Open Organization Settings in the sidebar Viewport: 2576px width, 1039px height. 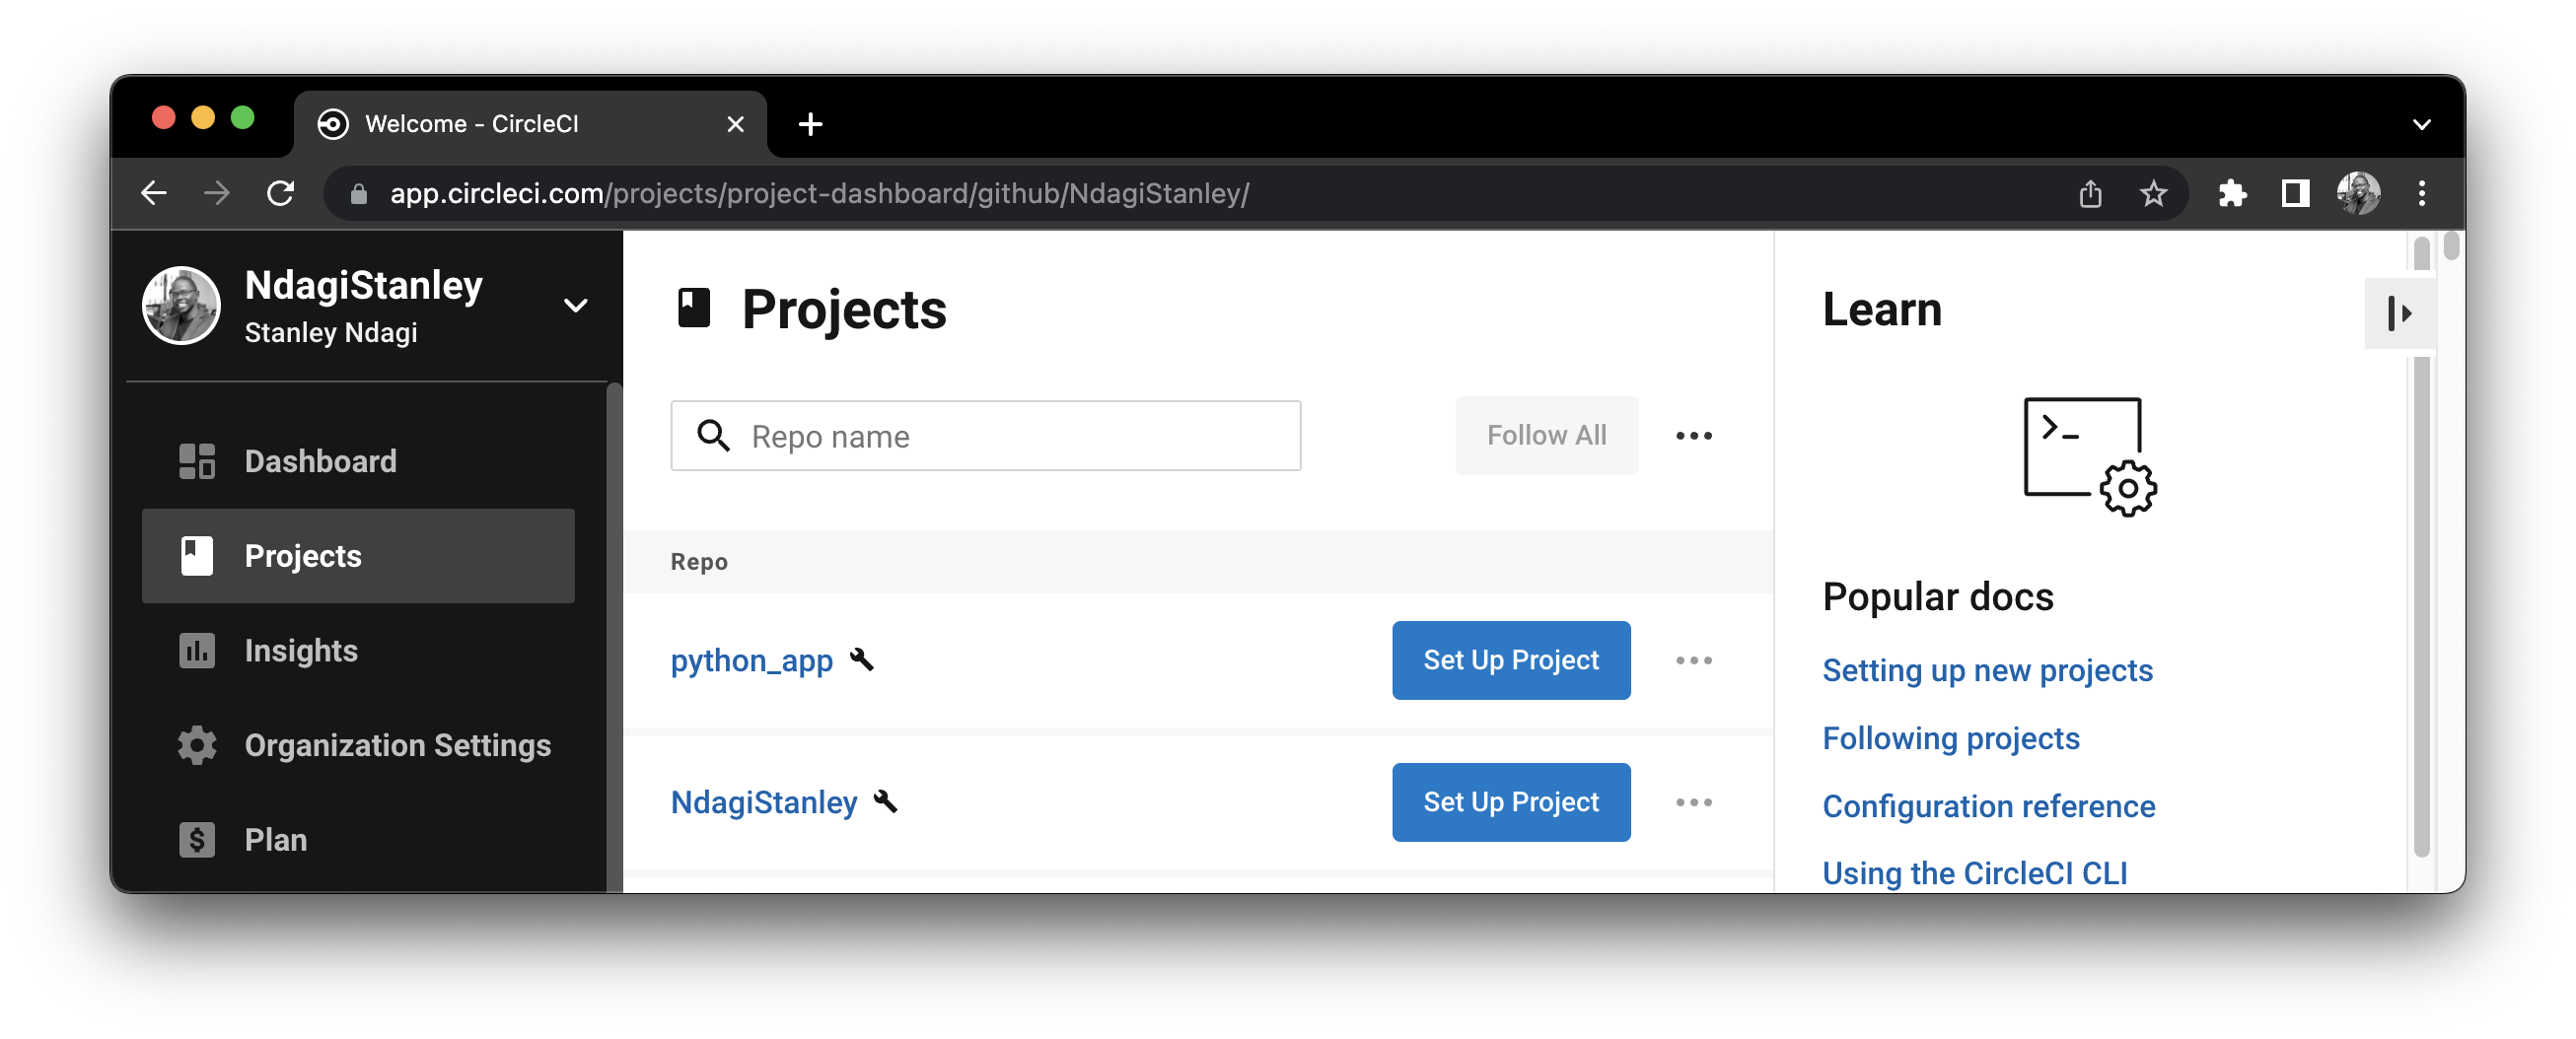point(397,745)
